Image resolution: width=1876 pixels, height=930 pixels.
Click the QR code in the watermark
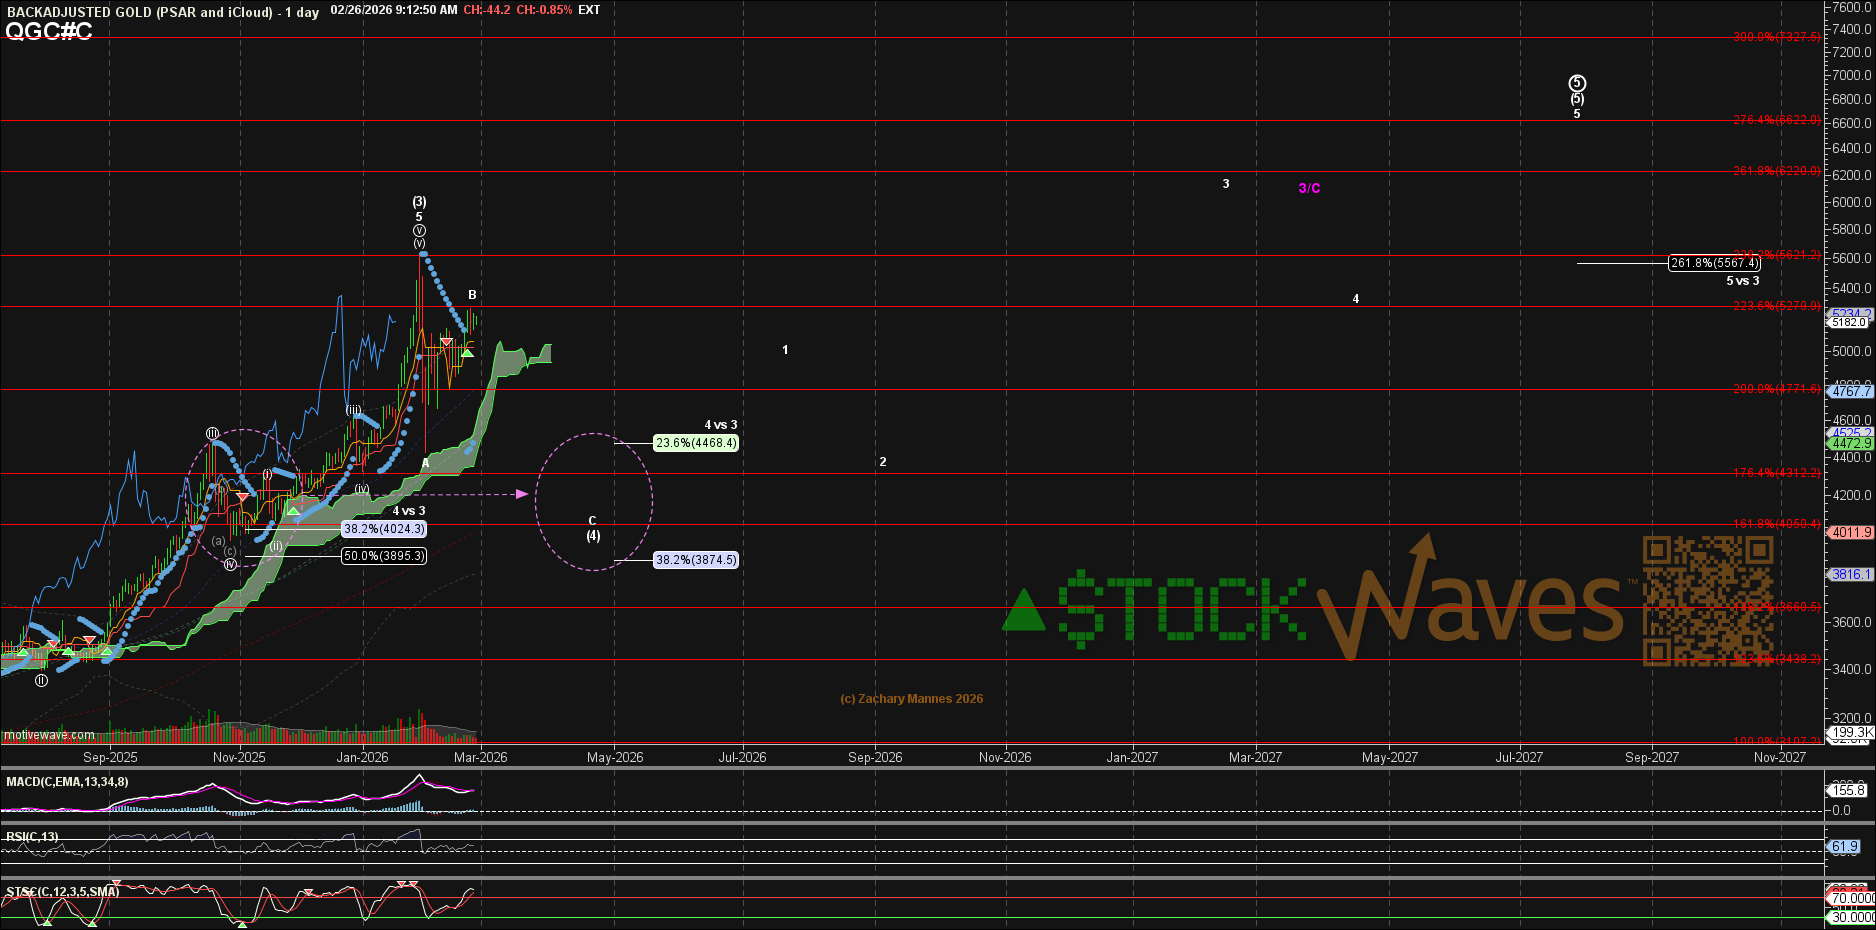(x=1708, y=600)
